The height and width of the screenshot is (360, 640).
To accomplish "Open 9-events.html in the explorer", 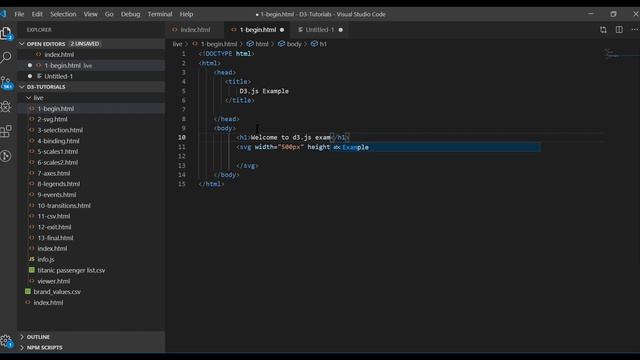I will (57, 195).
